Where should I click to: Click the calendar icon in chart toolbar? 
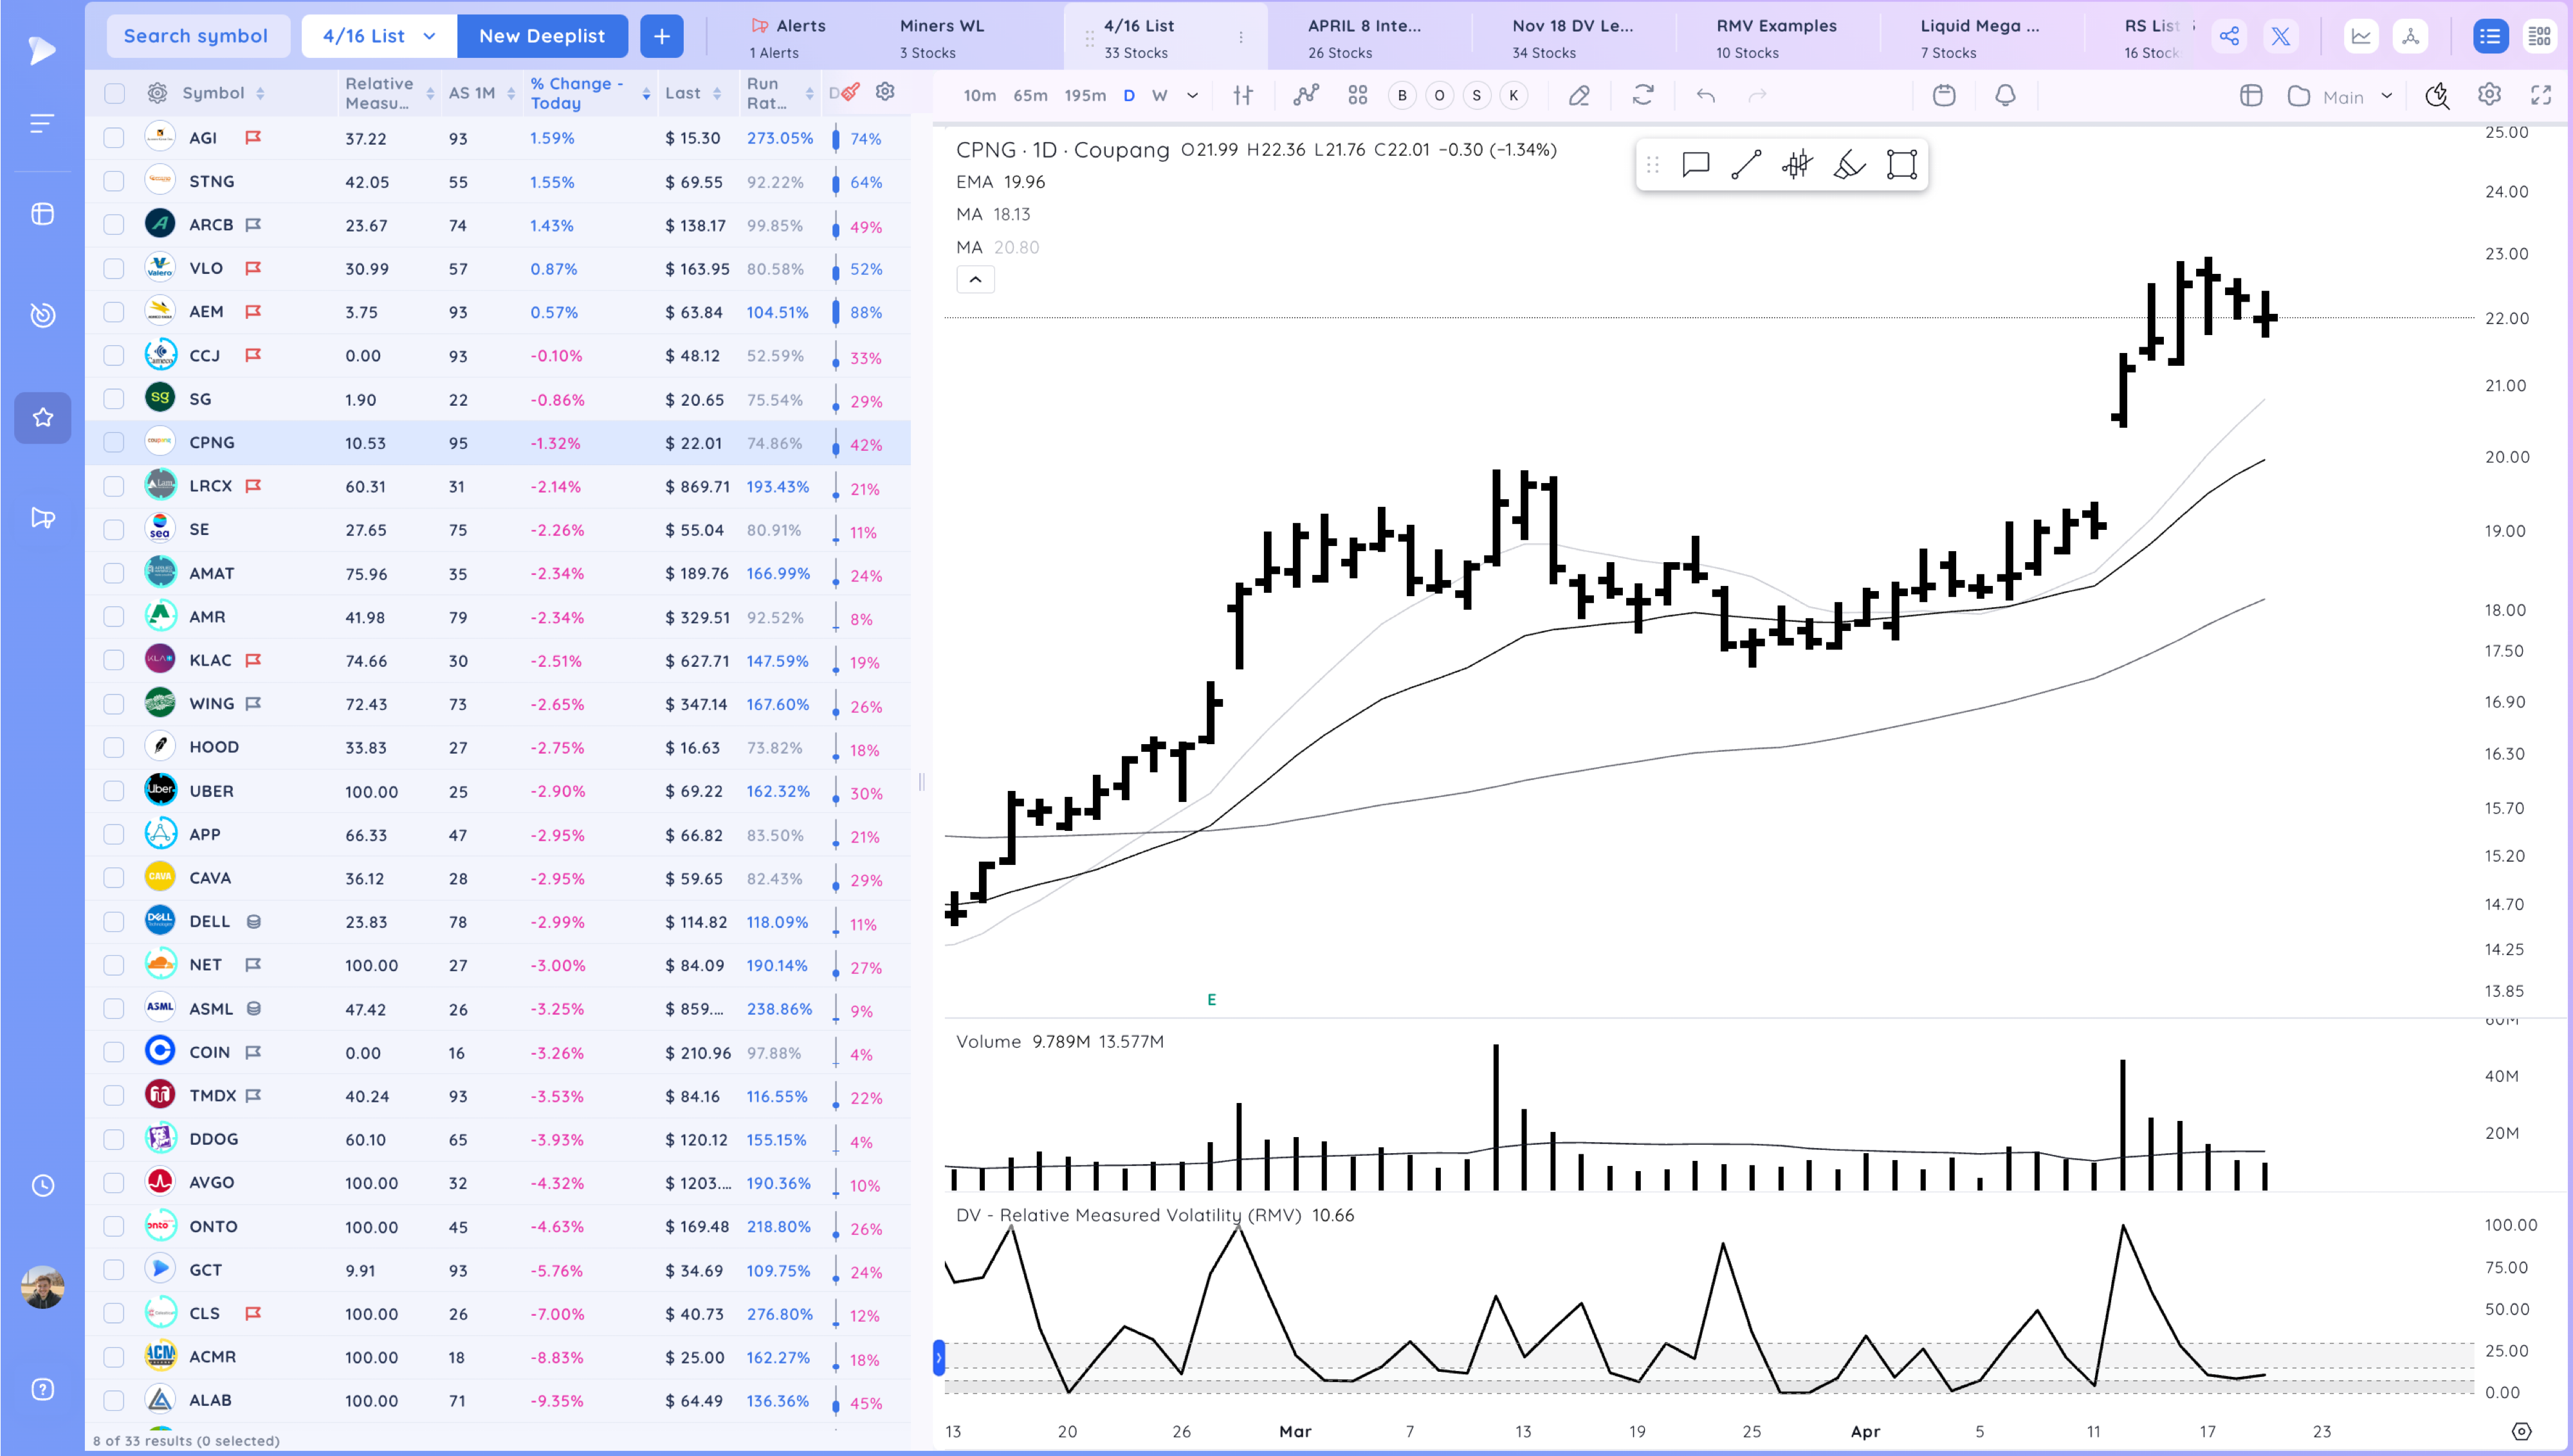(x=1944, y=95)
